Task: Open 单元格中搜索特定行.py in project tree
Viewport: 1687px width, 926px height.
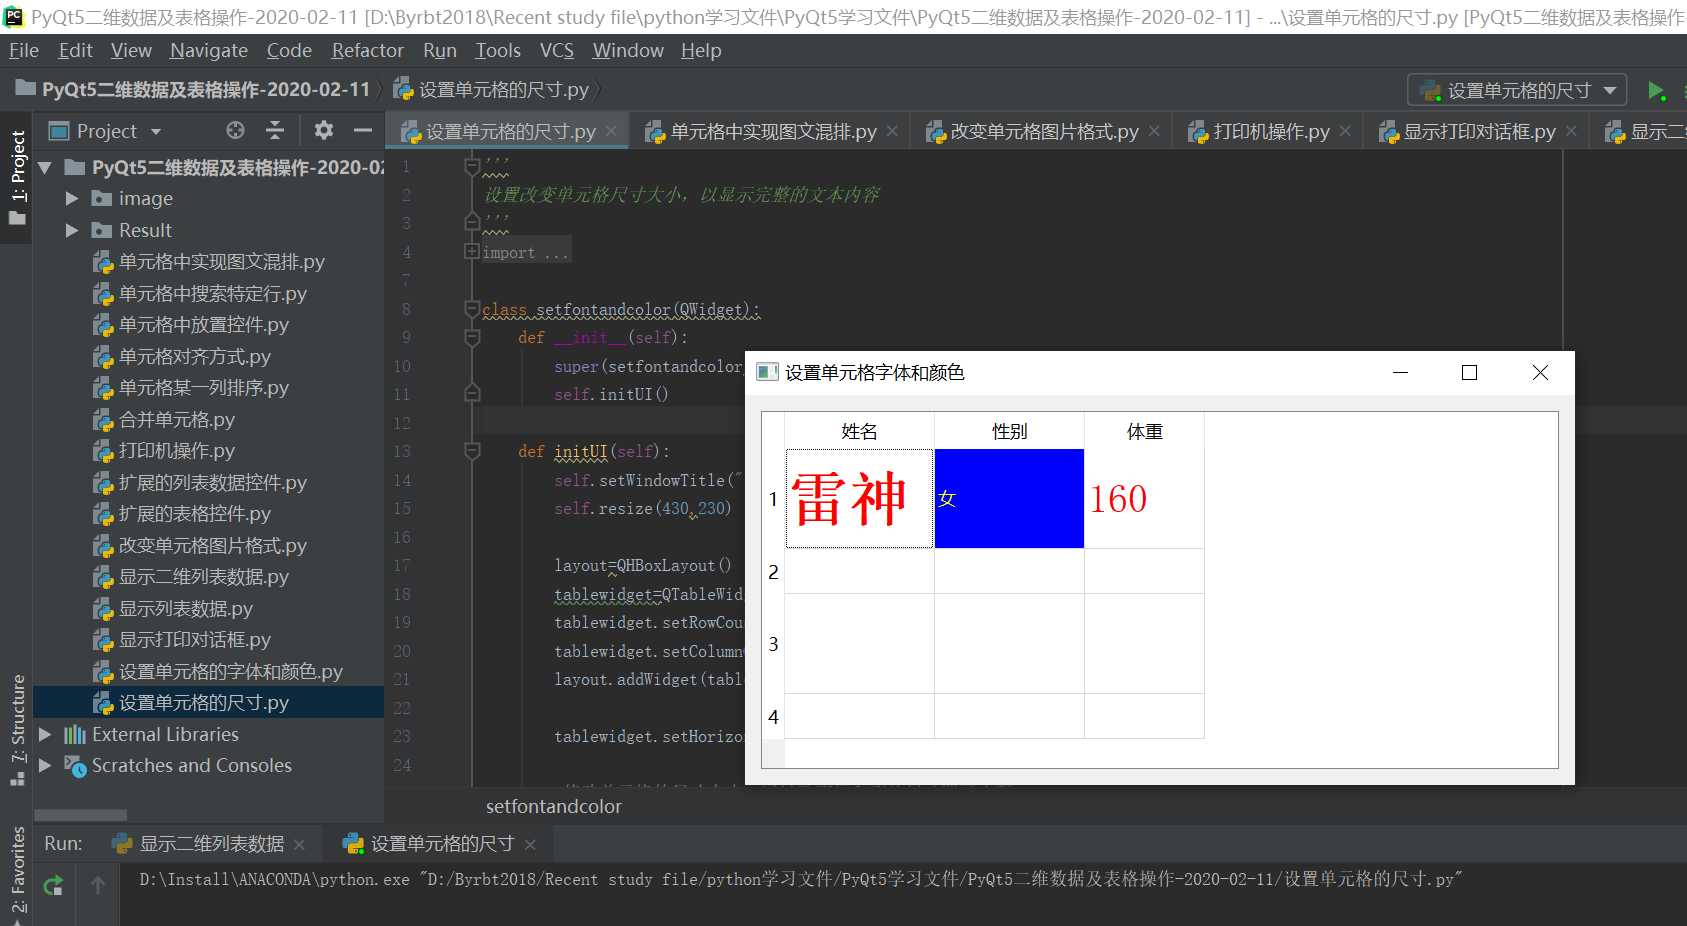Action: [212, 294]
